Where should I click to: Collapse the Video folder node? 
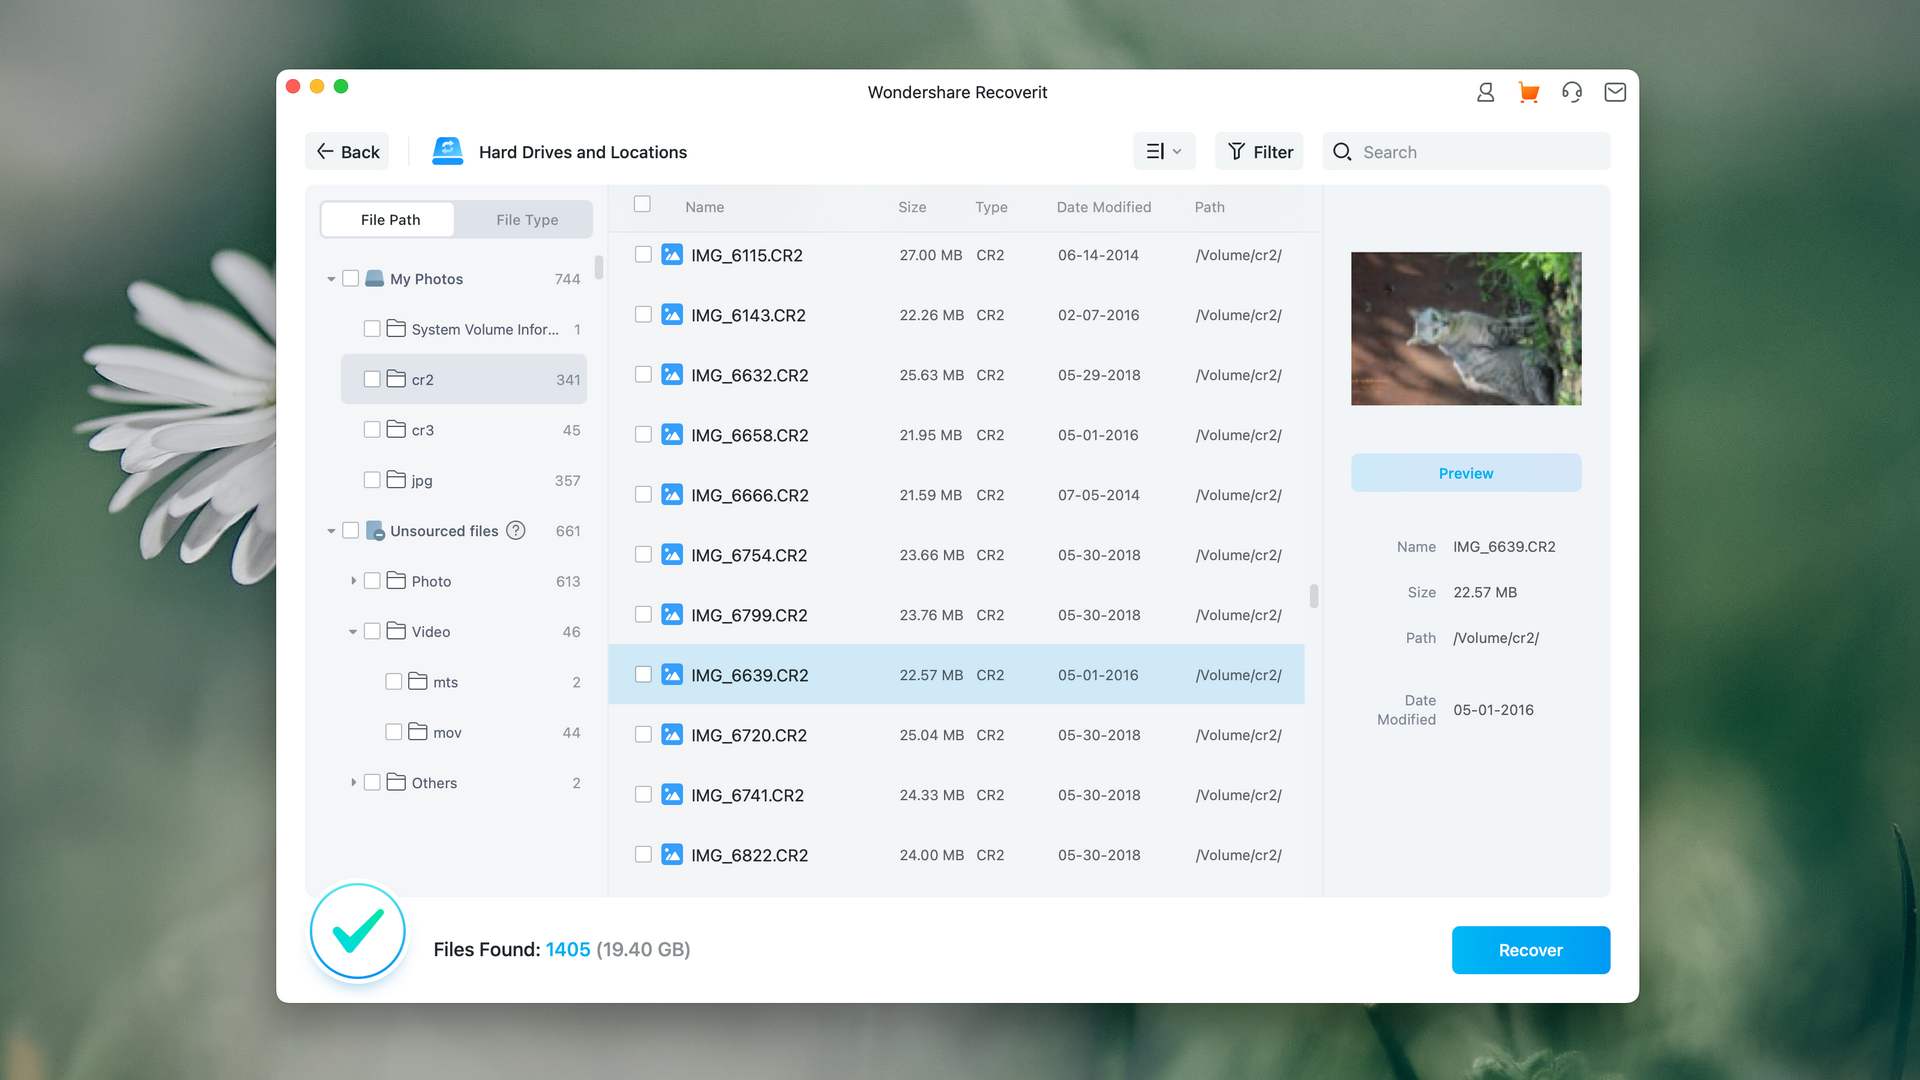click(353, 632)
